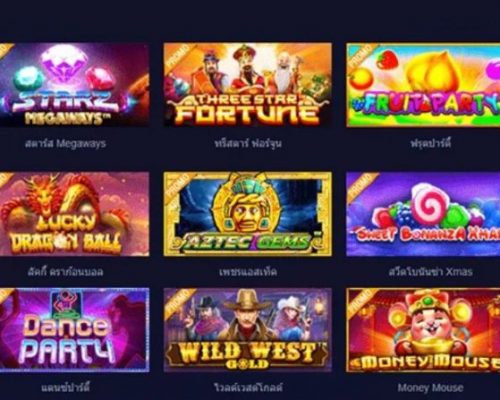Open the Fruit Party game tile

click(x=423, y=85)
